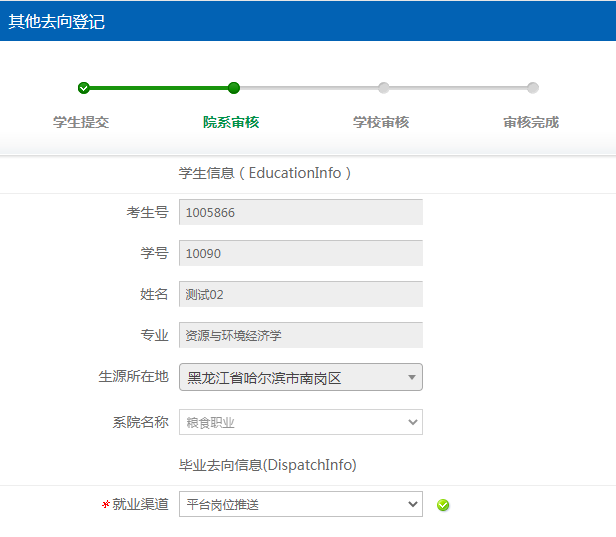Select the 院系审核 step label
616x537 pixels.
click(231, 122)
